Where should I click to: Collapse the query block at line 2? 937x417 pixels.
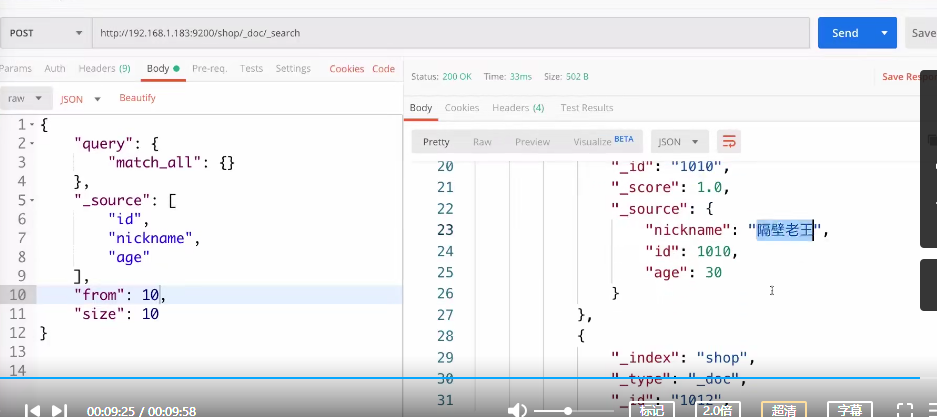click(32, 144)
